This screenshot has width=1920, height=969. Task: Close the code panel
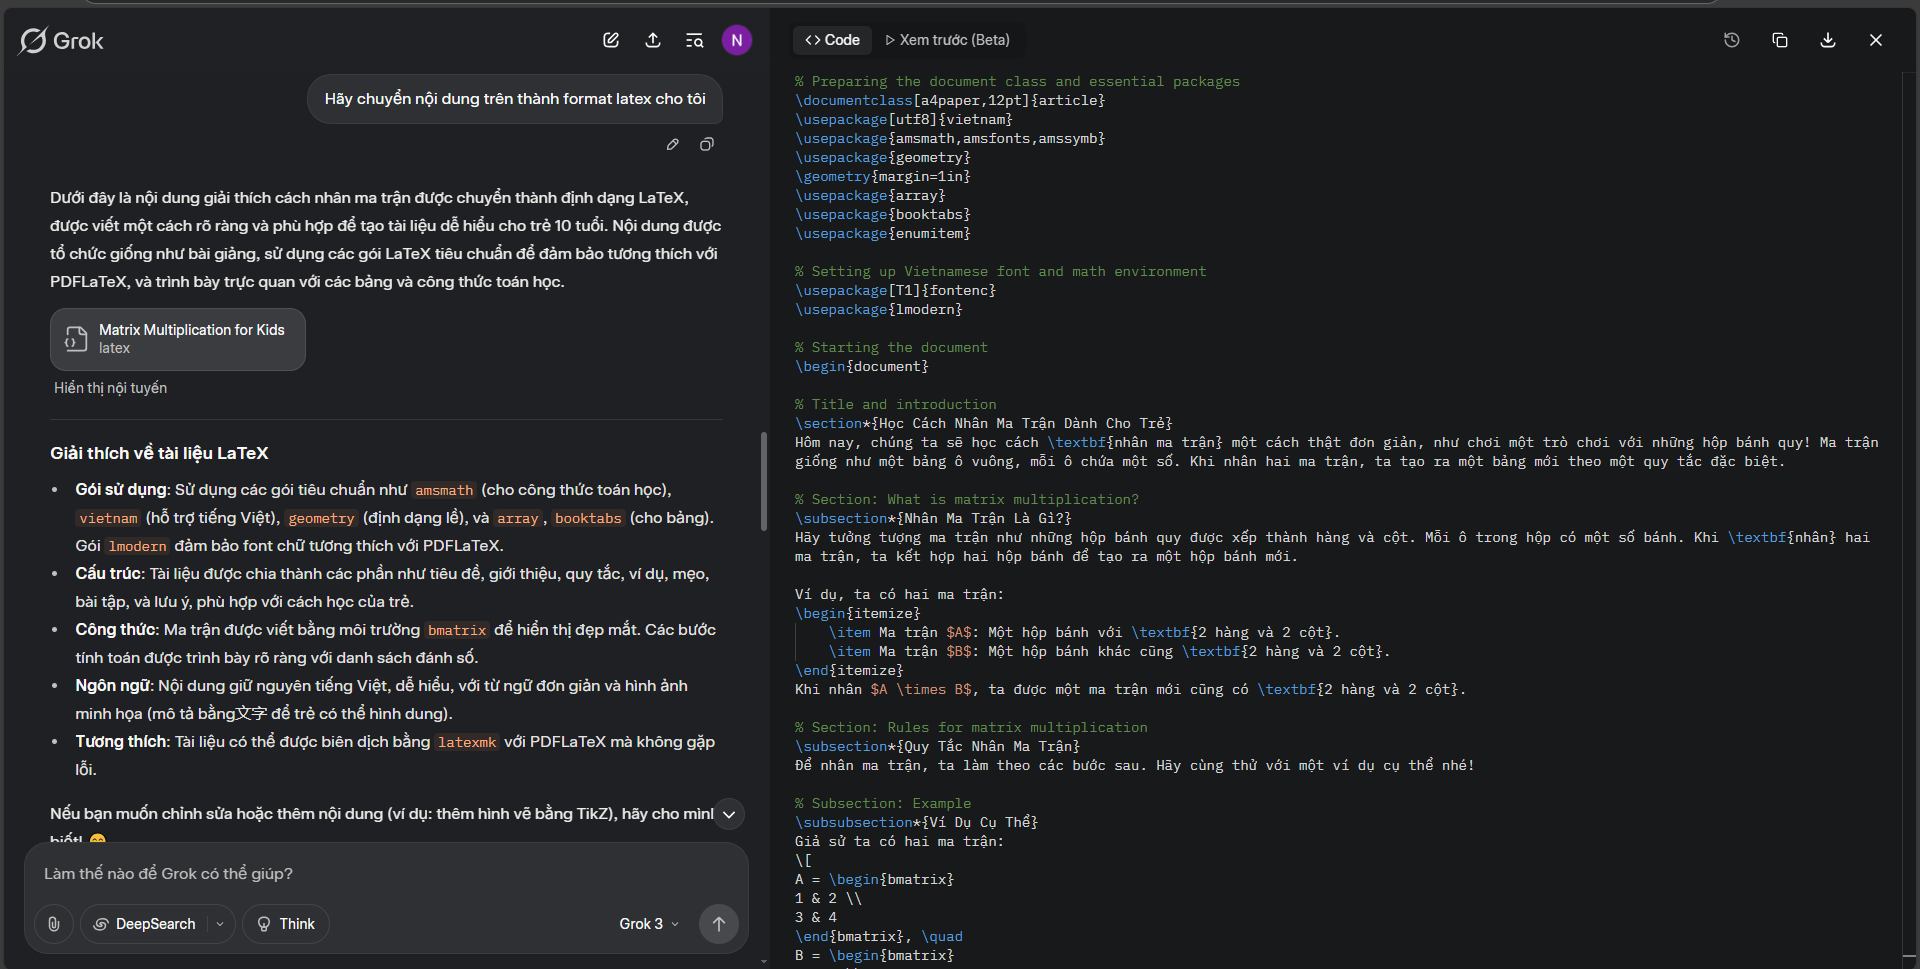[x=1876, y=40]
